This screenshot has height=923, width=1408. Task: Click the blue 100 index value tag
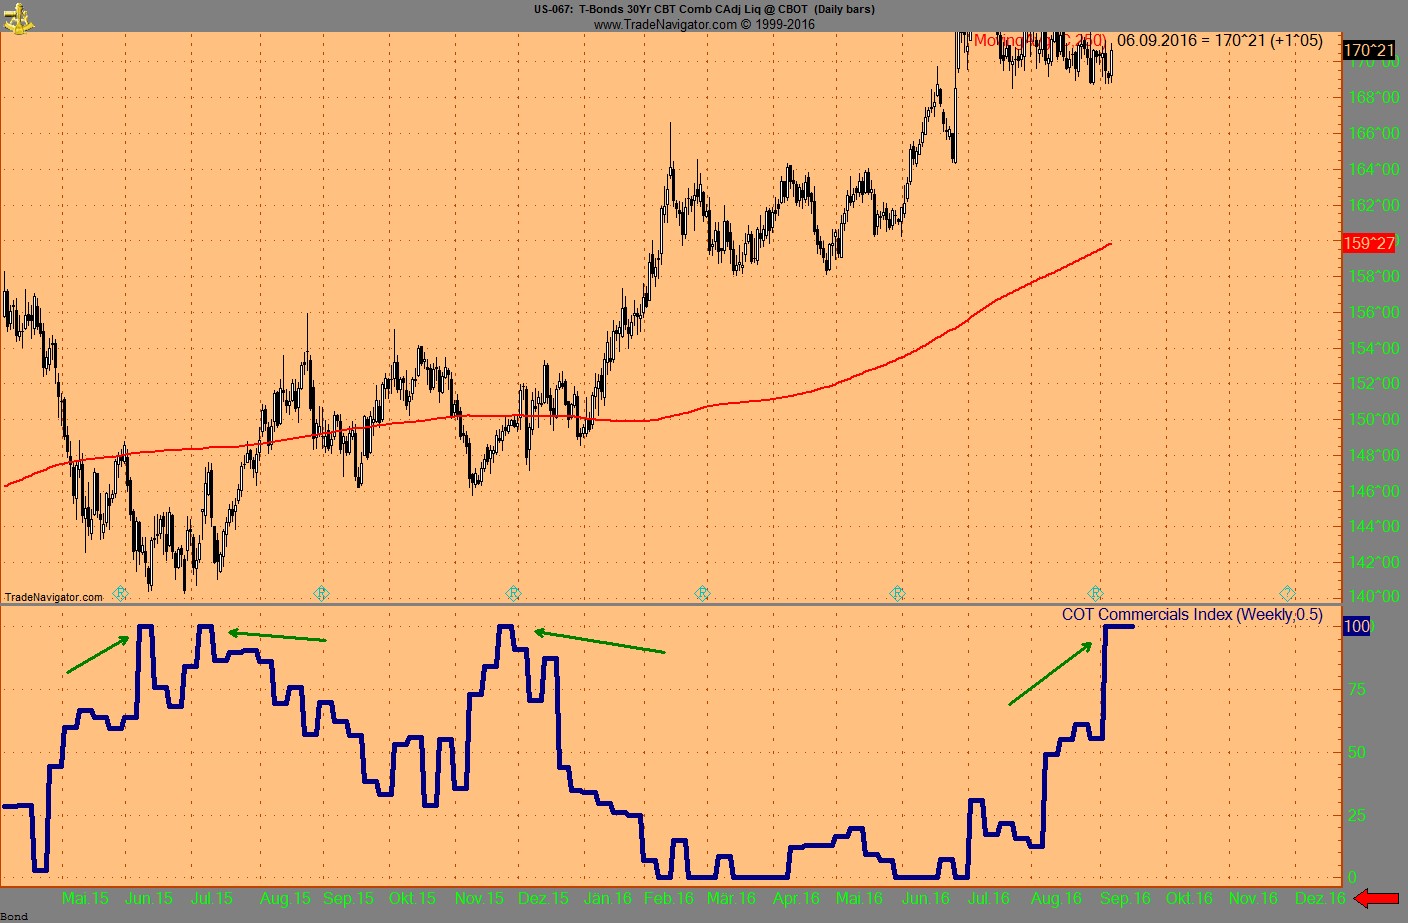coord(1357,626)
